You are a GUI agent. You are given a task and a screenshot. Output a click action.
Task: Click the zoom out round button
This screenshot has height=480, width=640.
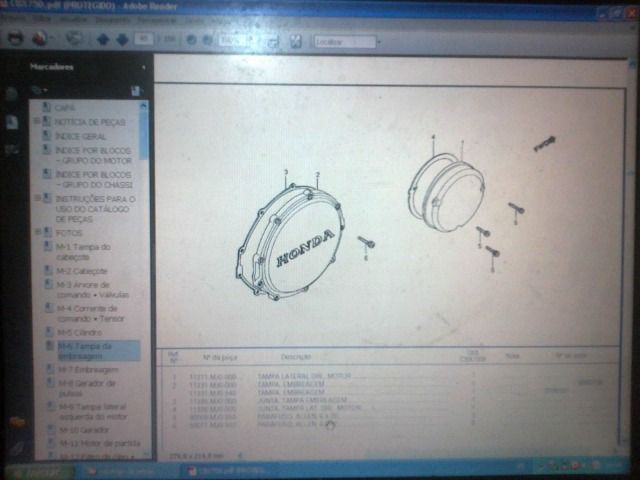pos(191,40)
